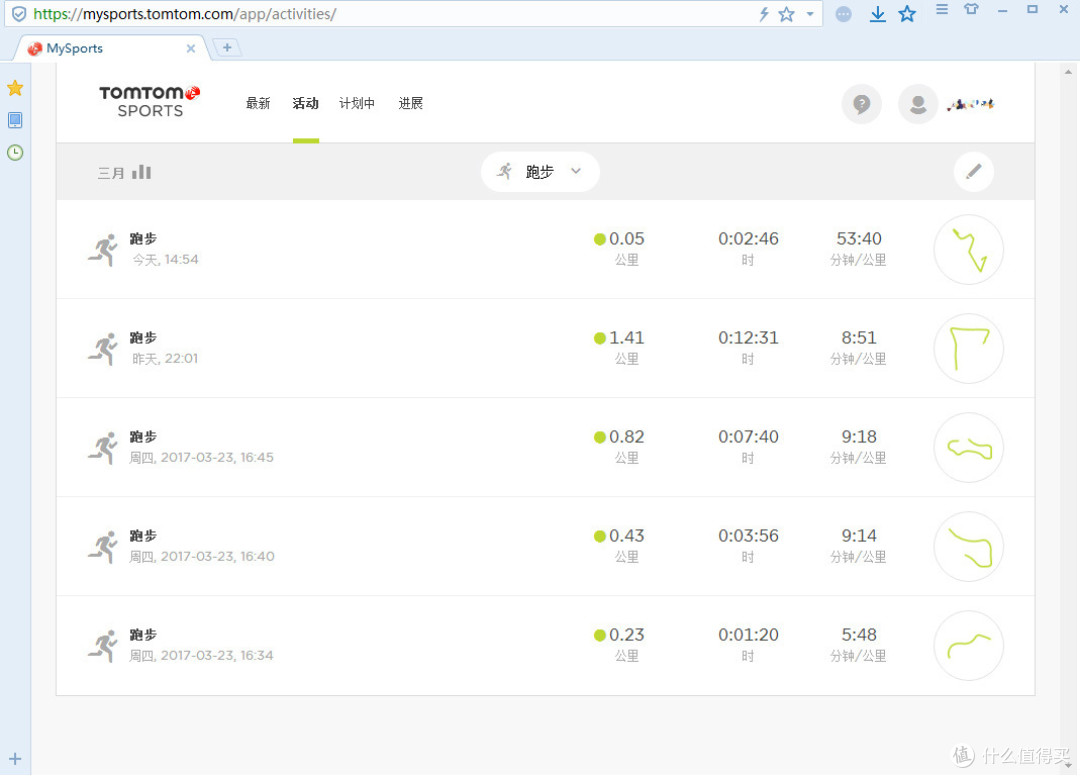Open the blue tablet icon in the sidebar

click(14, 120)
